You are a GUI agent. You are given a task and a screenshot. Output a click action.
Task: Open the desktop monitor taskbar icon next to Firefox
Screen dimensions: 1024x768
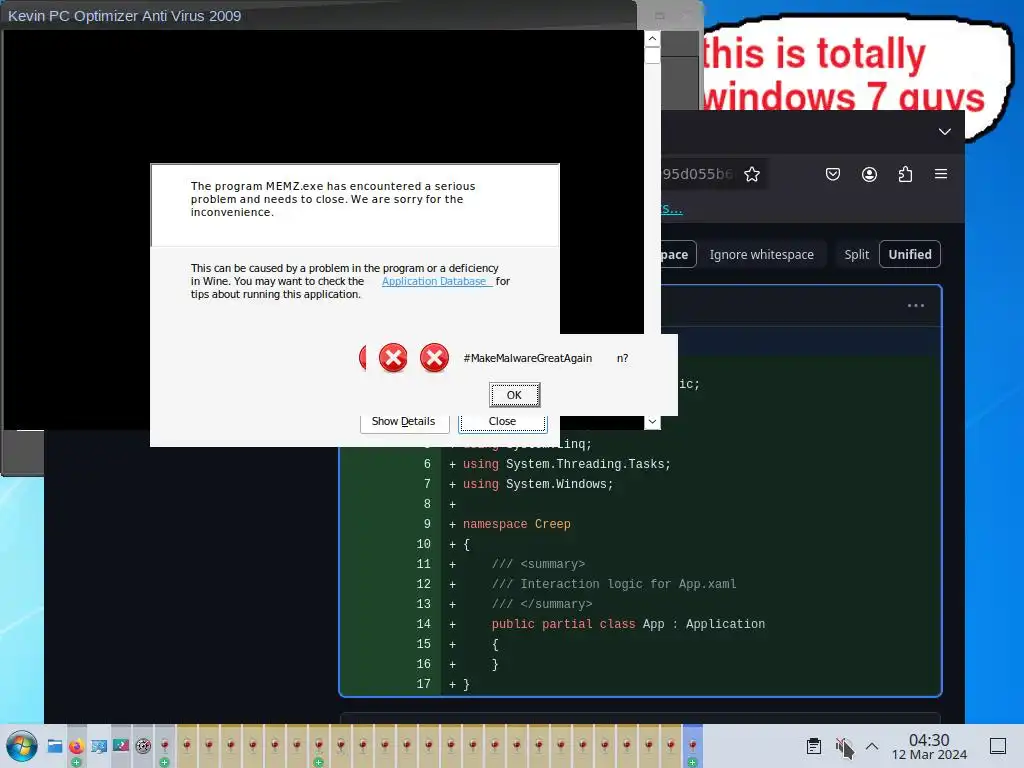coord(99,746)
